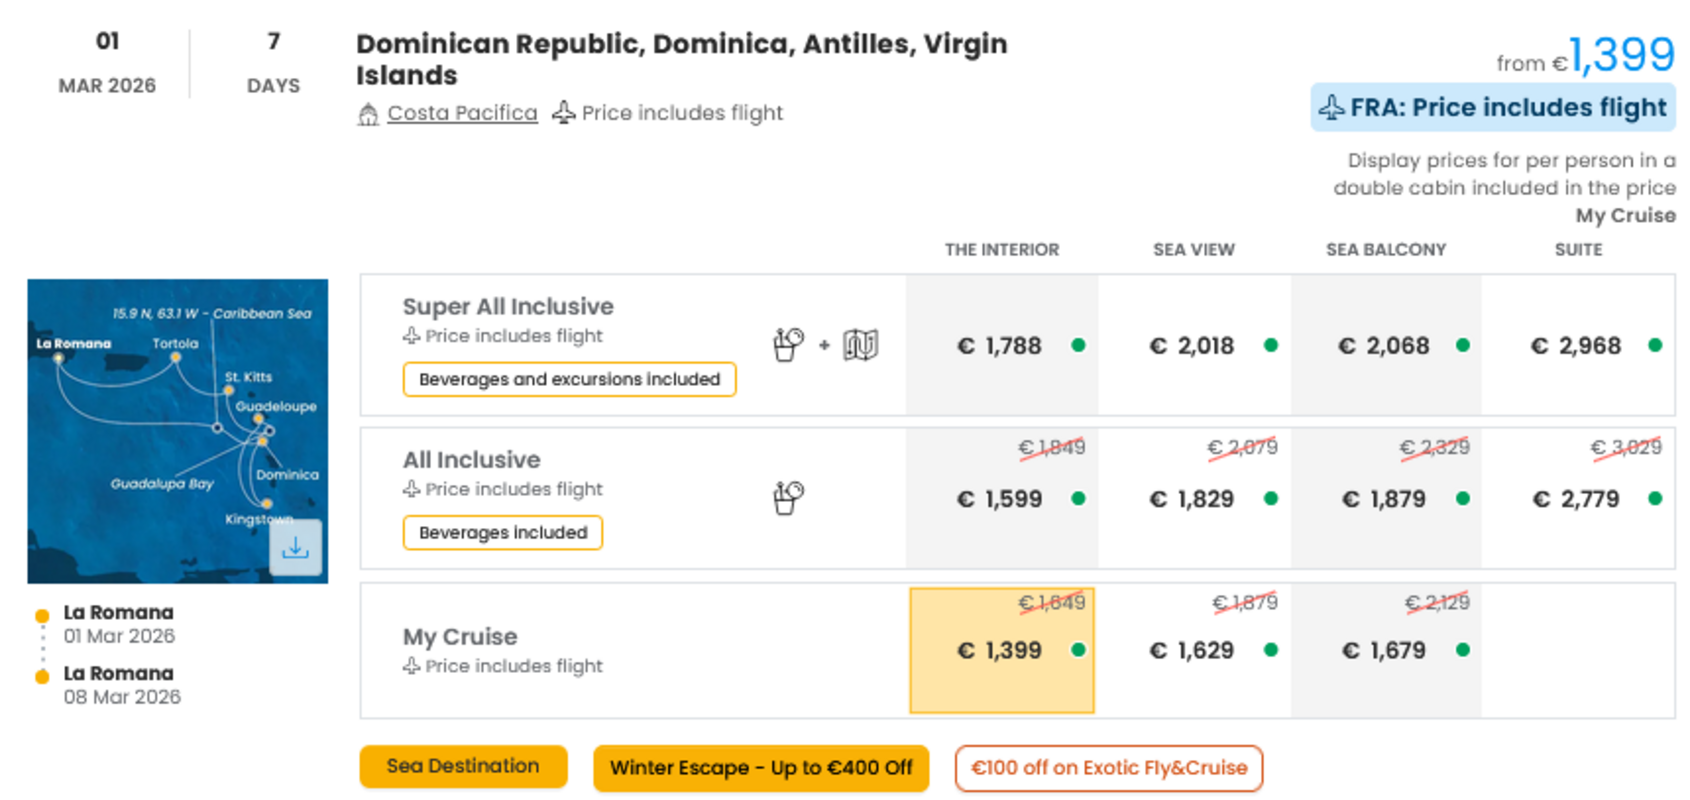
Task: Click the airplane icon in FRA price badge
Action: (x=1331, y=108)
